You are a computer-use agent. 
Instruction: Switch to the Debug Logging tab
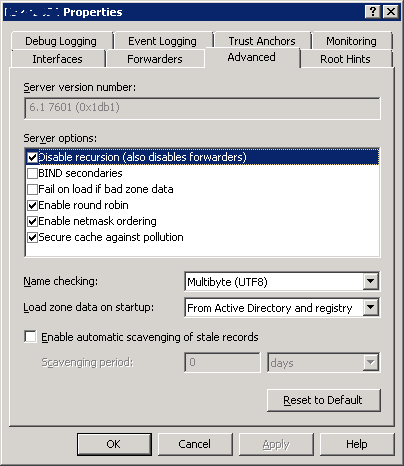tap(61, 41)
